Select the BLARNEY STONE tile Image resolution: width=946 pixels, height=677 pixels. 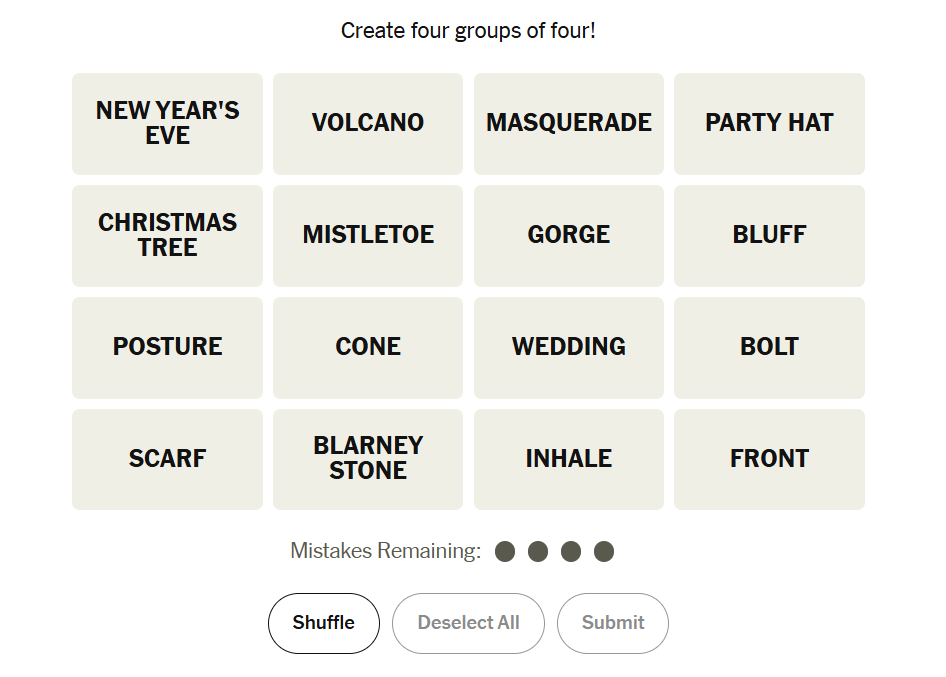pyautogui.click(x=368, y=459)
